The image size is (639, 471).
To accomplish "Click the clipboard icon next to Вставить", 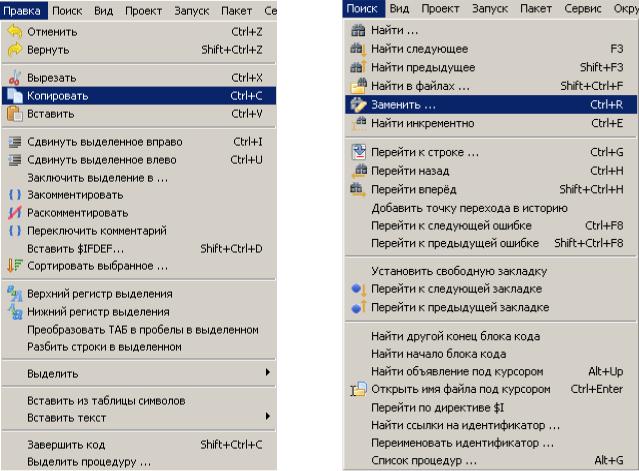I will (x=15, y=114).
